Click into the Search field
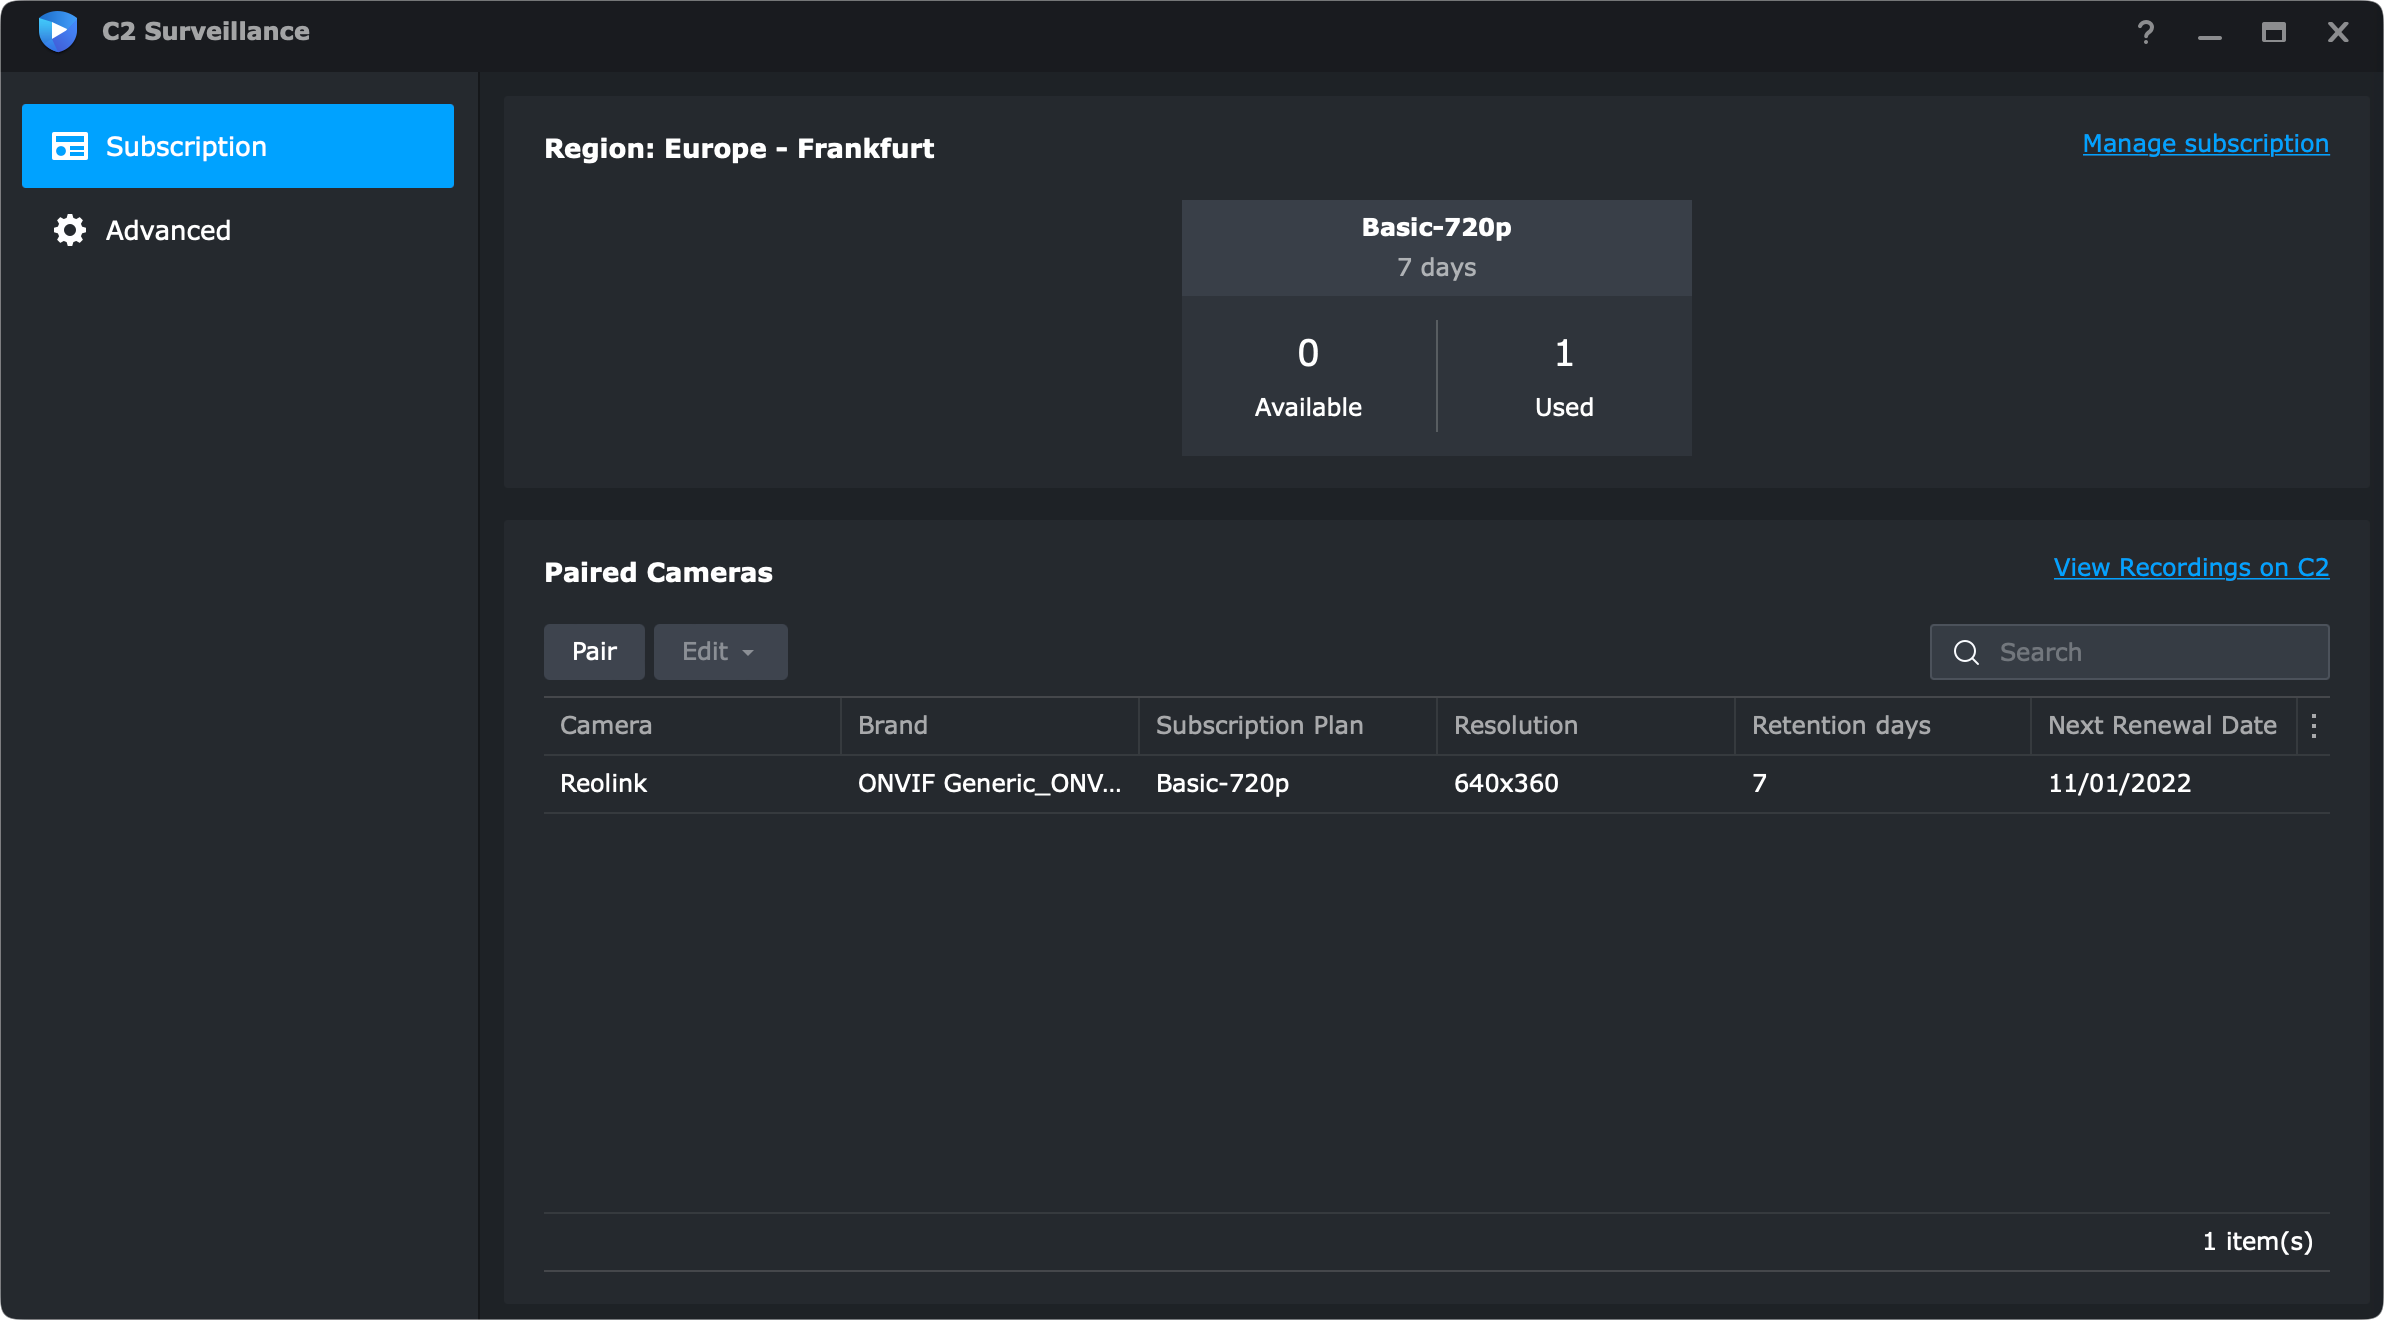Viewport: 2384px width, 1320px height. pos(2130,652)
